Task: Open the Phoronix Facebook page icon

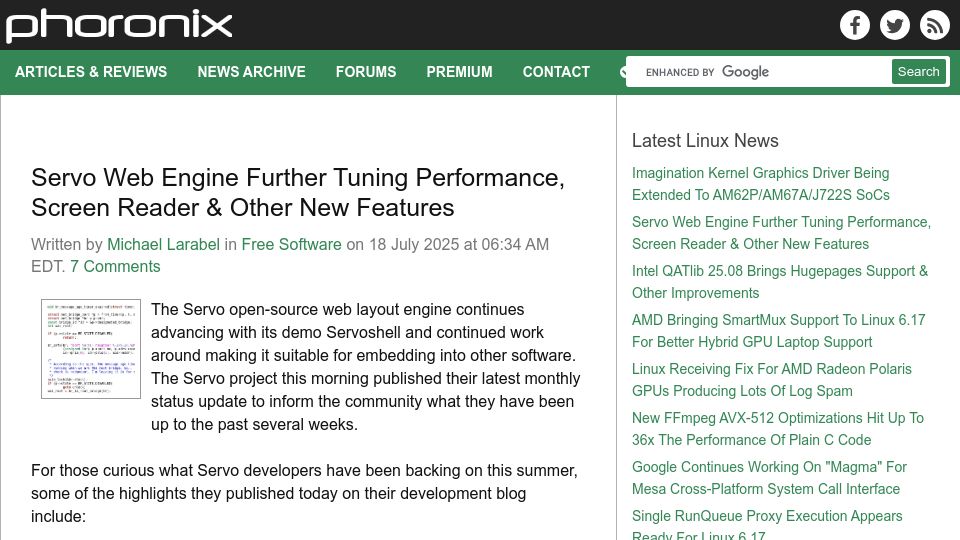Action: [x=855, y=25]
